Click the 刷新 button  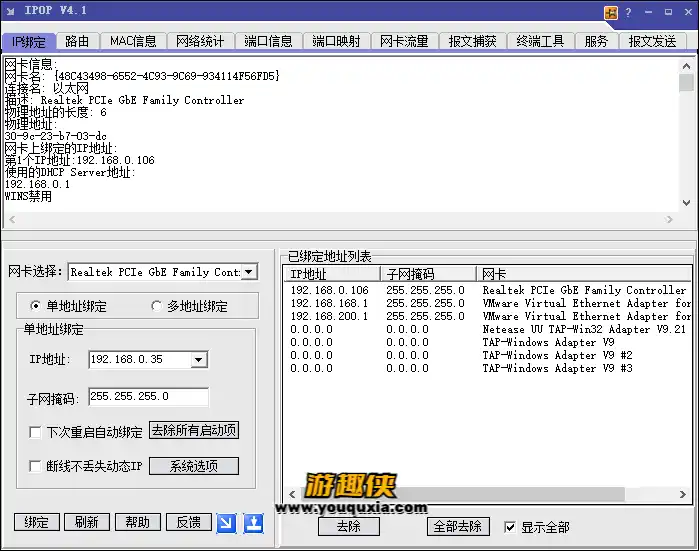click(87, 522)
